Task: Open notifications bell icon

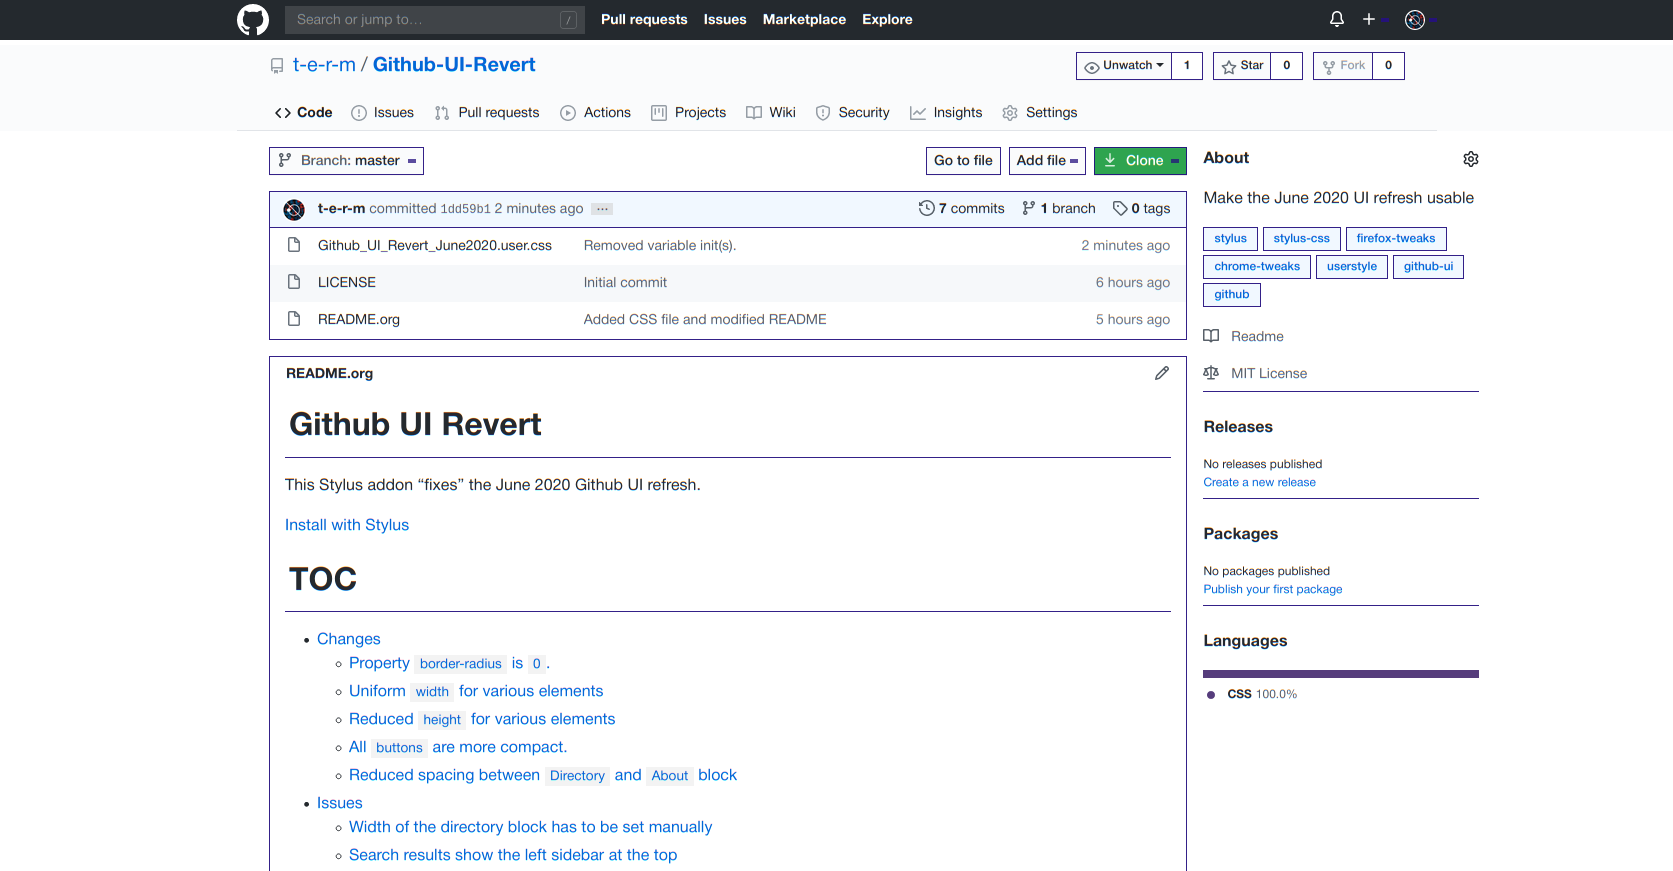Action: coord(1337,19)
